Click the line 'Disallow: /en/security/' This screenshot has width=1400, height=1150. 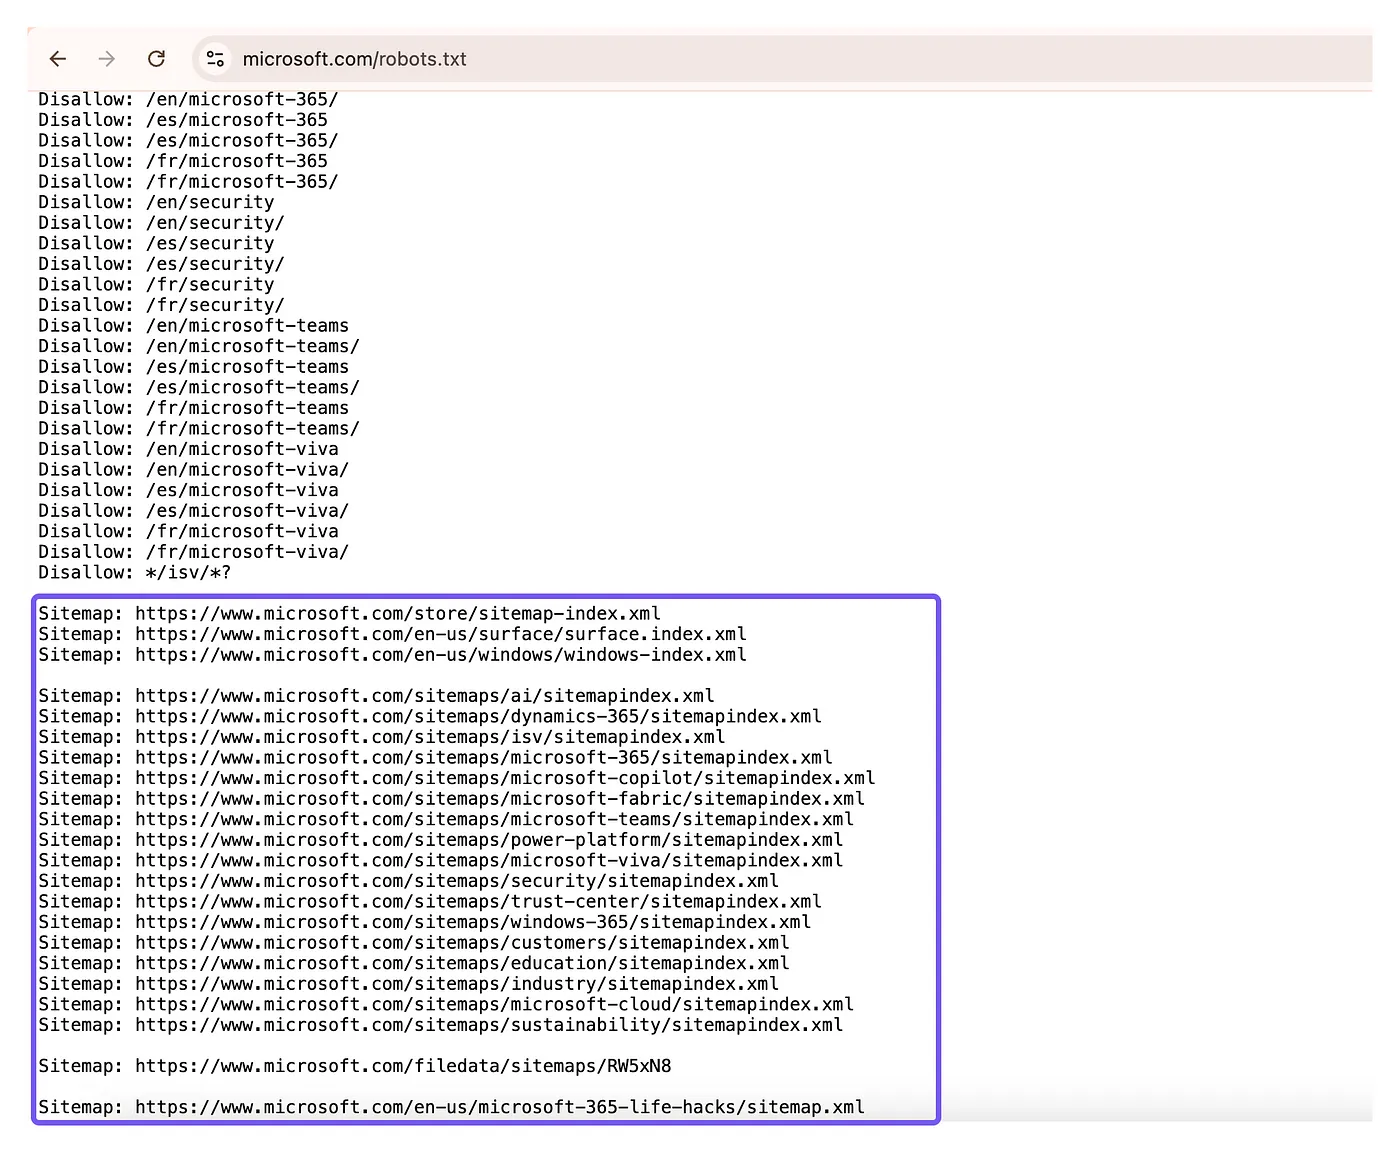161,223
